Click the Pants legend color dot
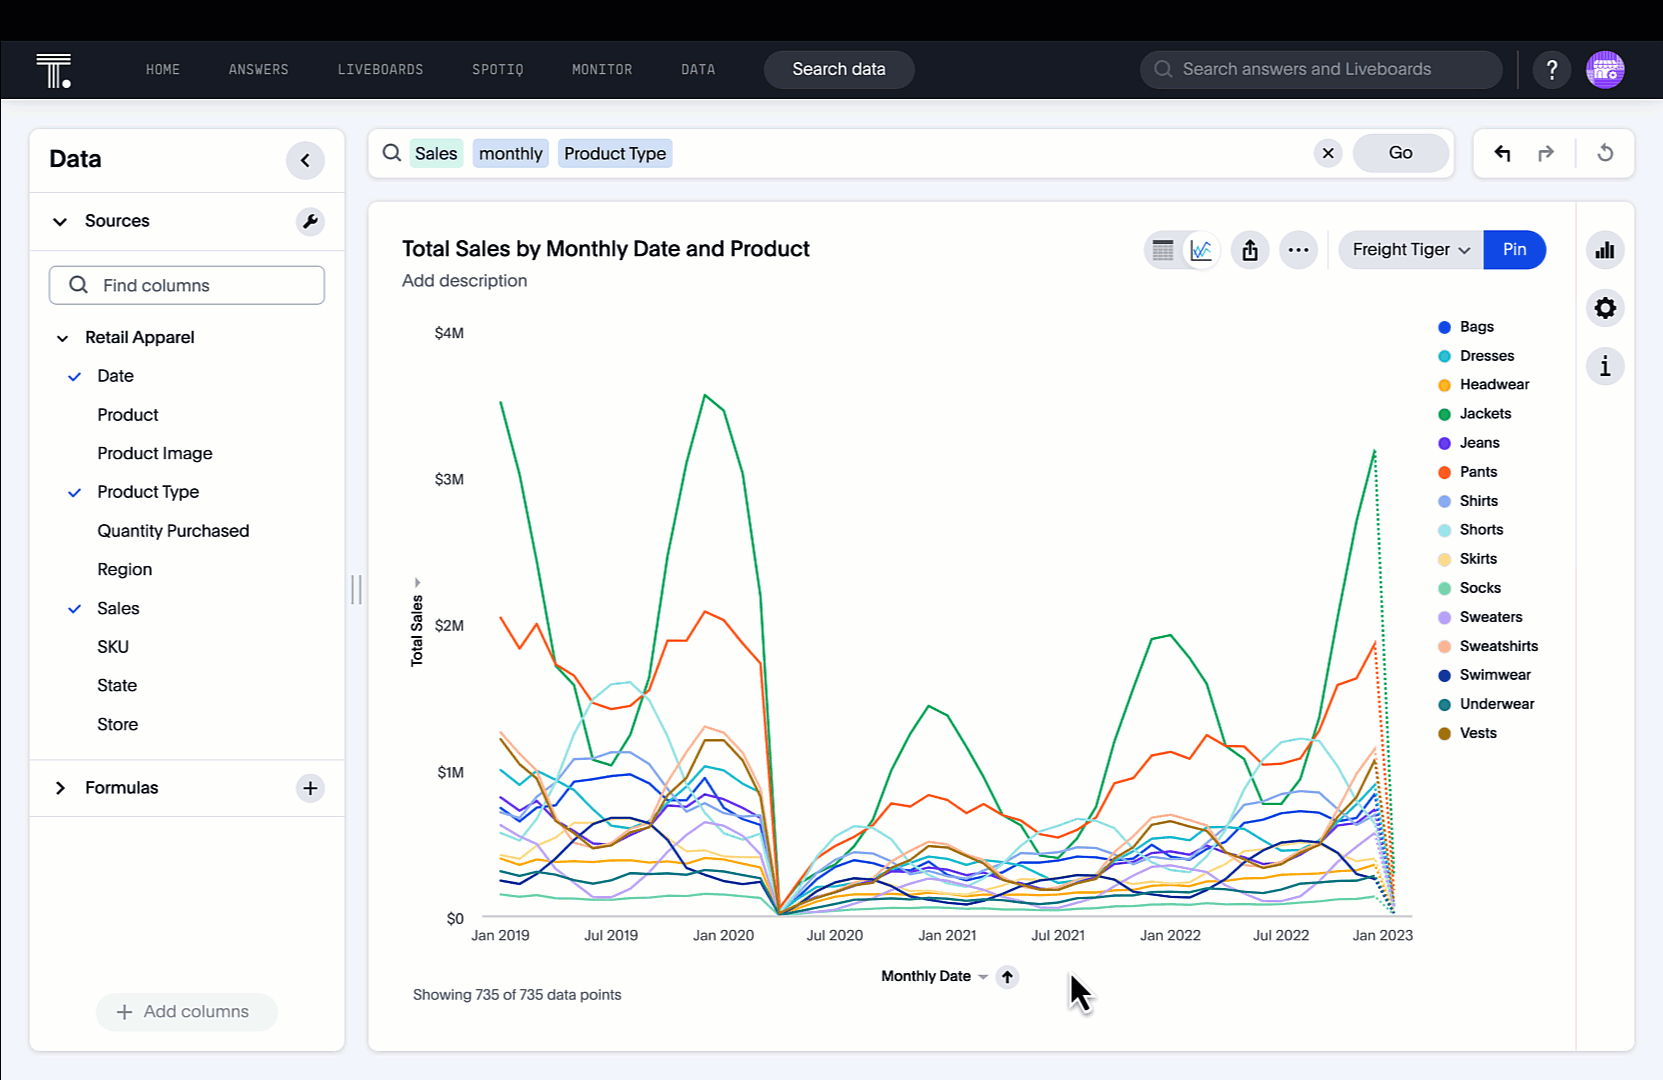Screen dimensions: 1663x1080 click(x=1444, y=472)
